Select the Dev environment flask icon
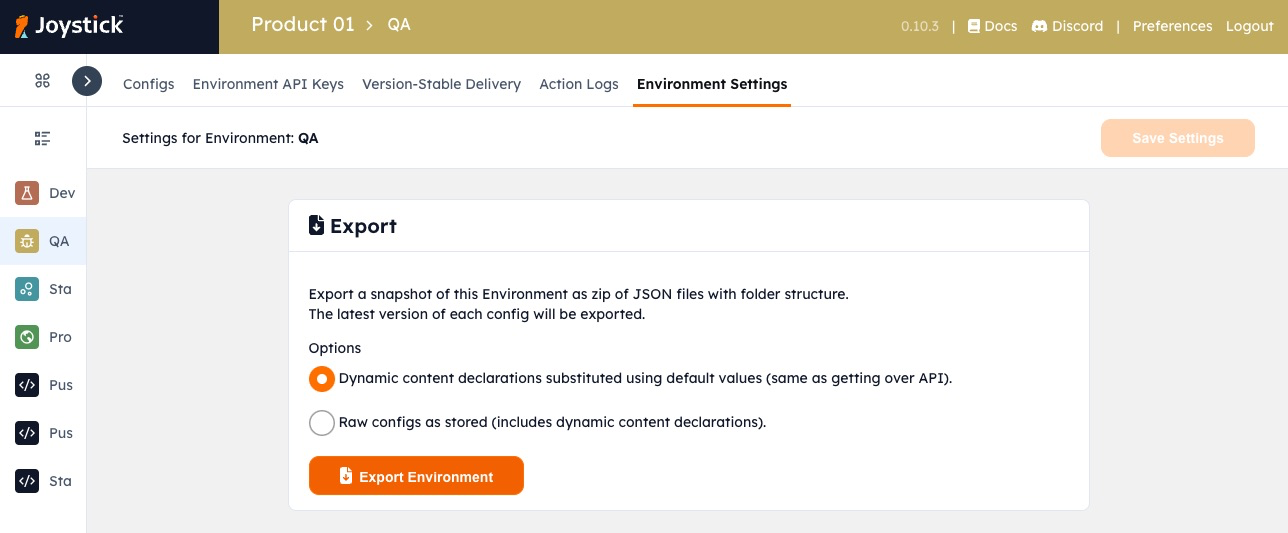Viewport: 1288px width, 533px height. 27,193
